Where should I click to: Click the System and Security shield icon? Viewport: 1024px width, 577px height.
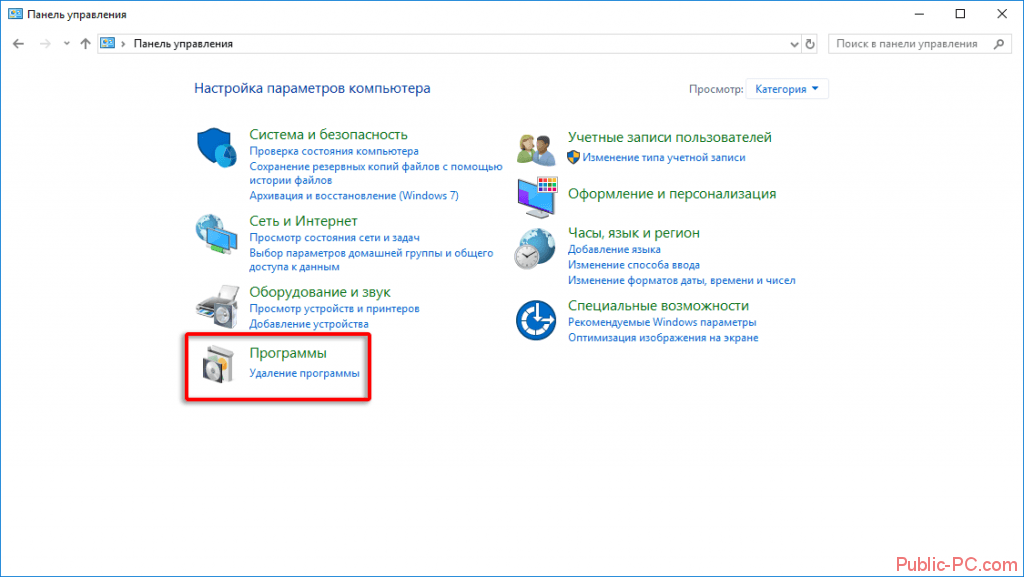pyautogui.click(x=215, y=149)
